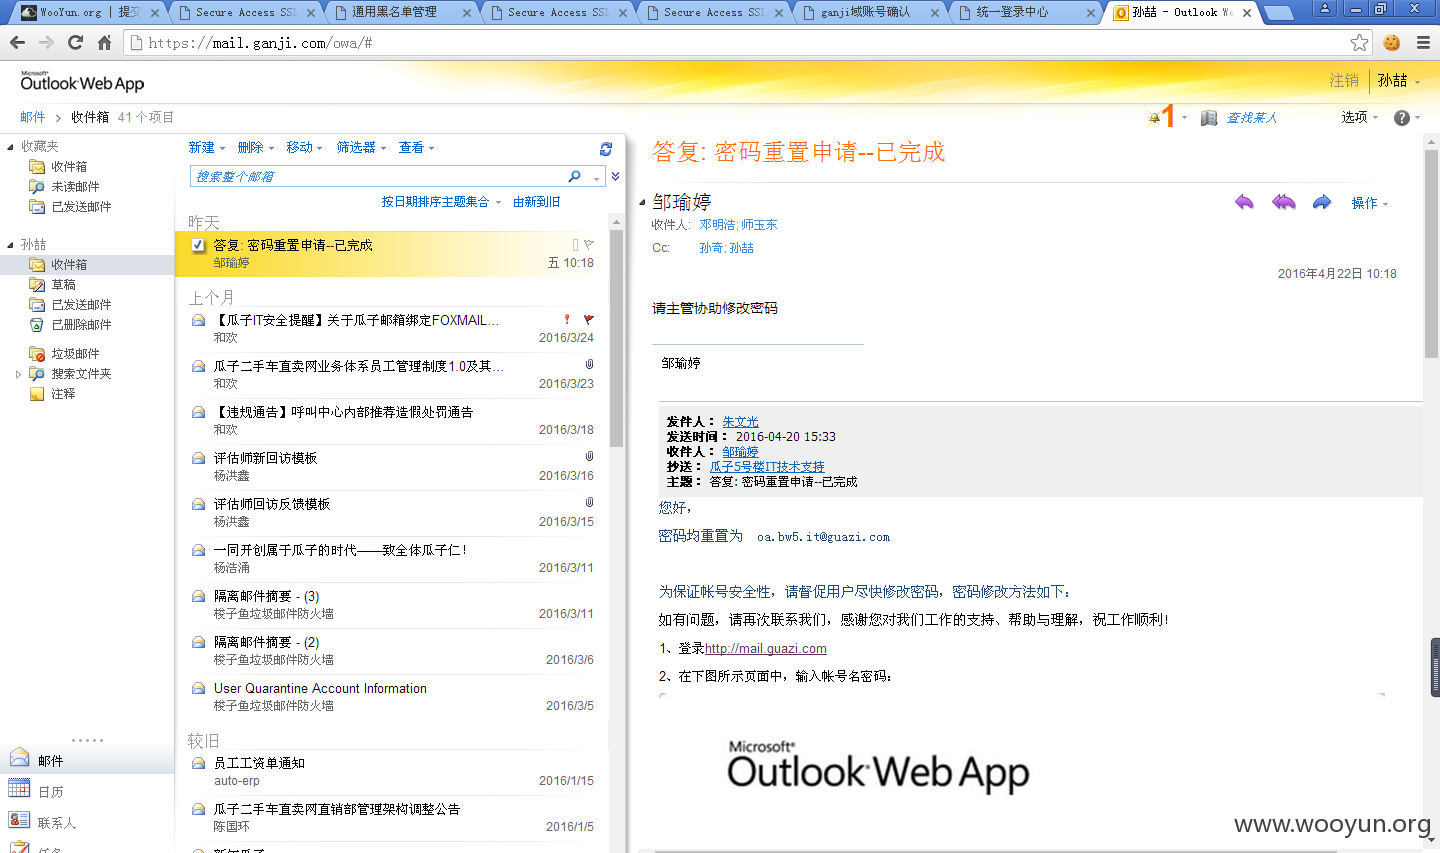Open the 收件箱 inbox under 孙喆
This screenshot has width=1440, height=853.
(x=69, y=264)
